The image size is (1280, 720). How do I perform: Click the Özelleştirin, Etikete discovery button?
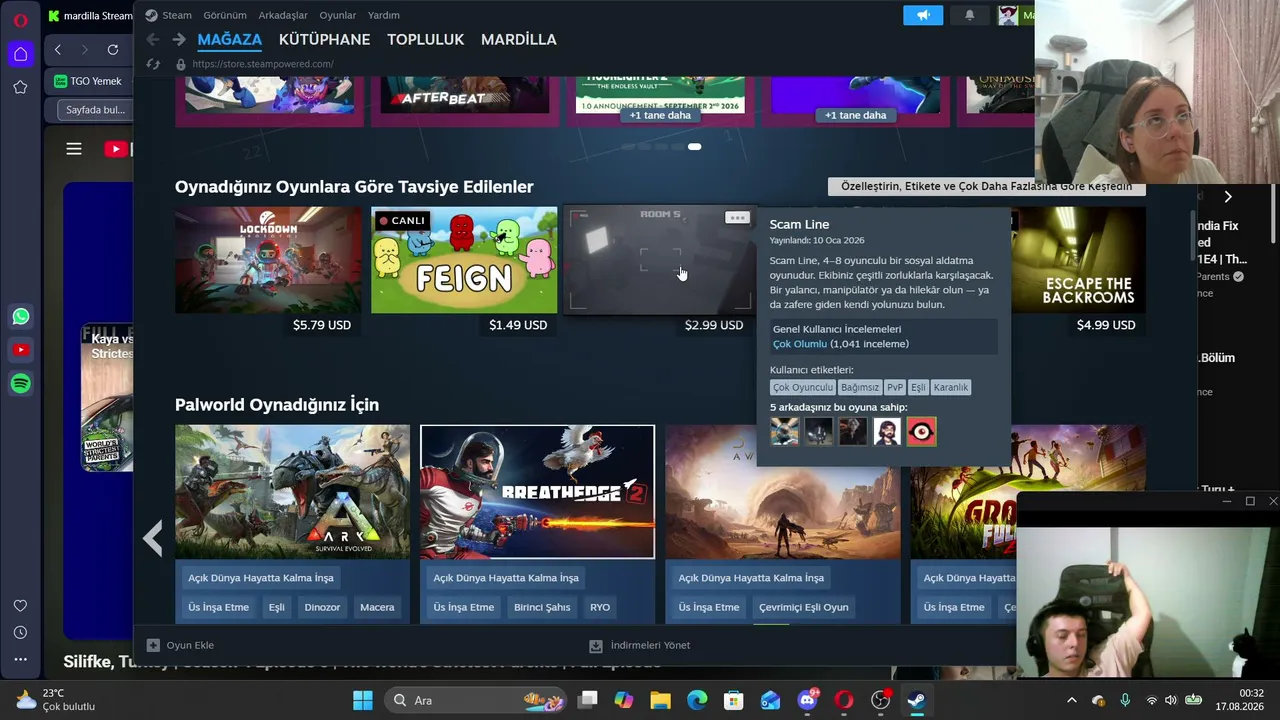tap(986, 187)
